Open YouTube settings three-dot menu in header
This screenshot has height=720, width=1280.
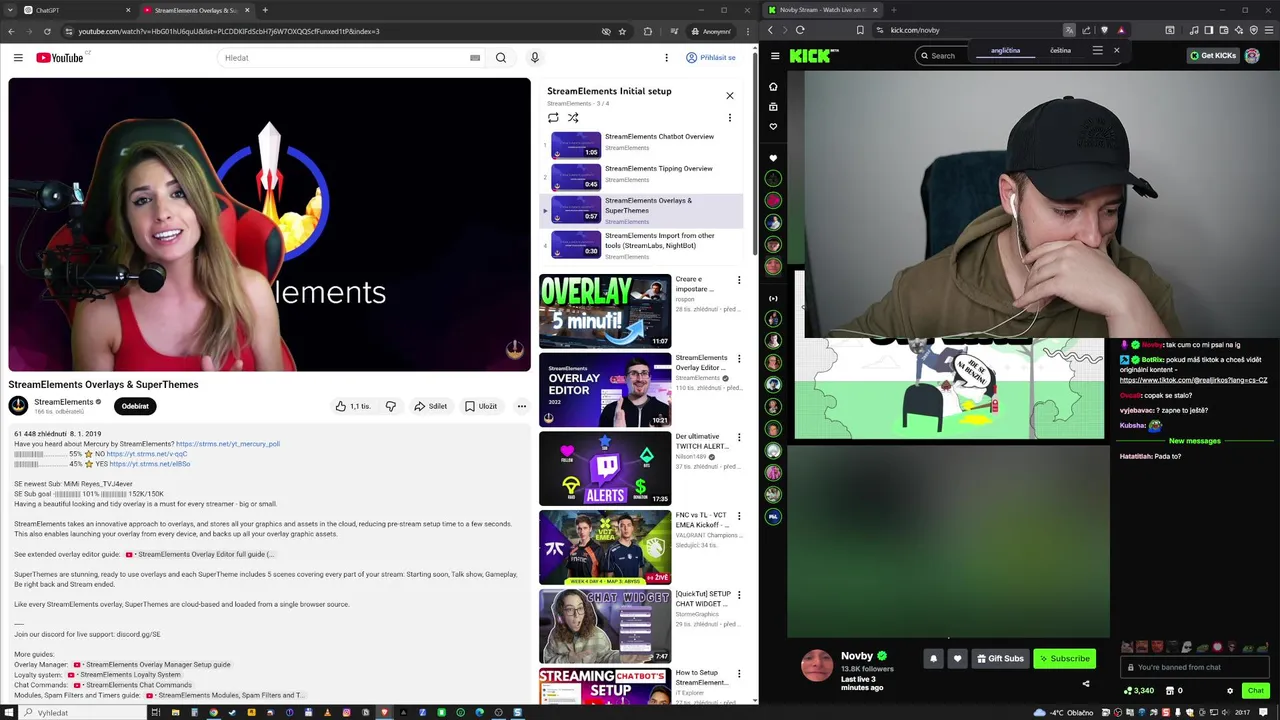[x=666, y=58]
